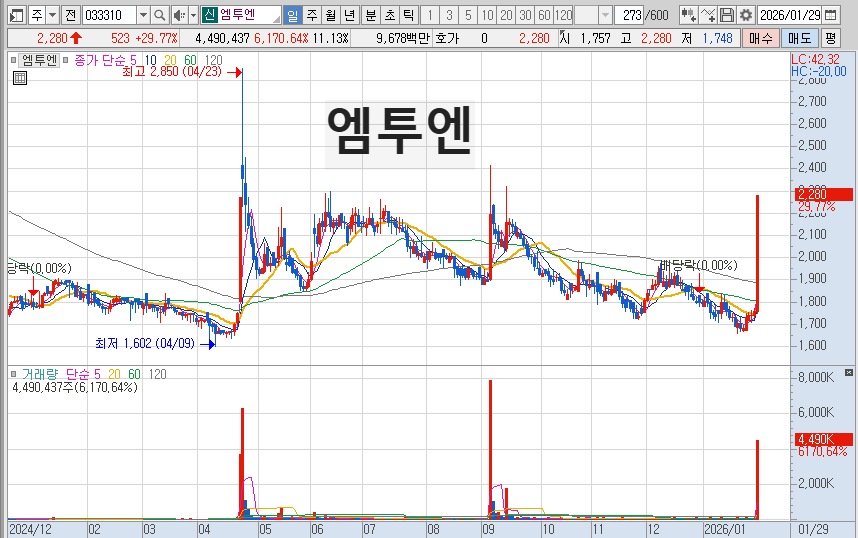
Task: Click the LC:42,32 label
Action: point(815,60)
